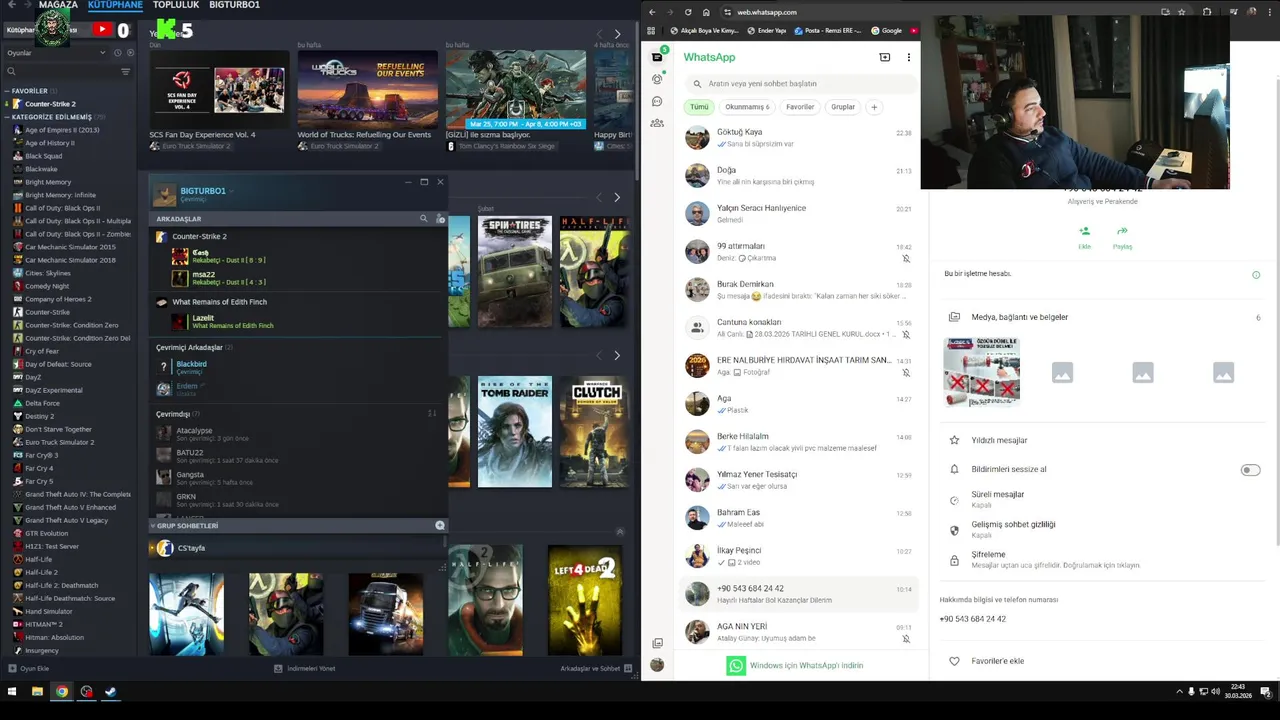The image size is (1280, 720).
Task: Click Windows için WhatsApp'ı indirin link
Action: (x=806, y=665)
